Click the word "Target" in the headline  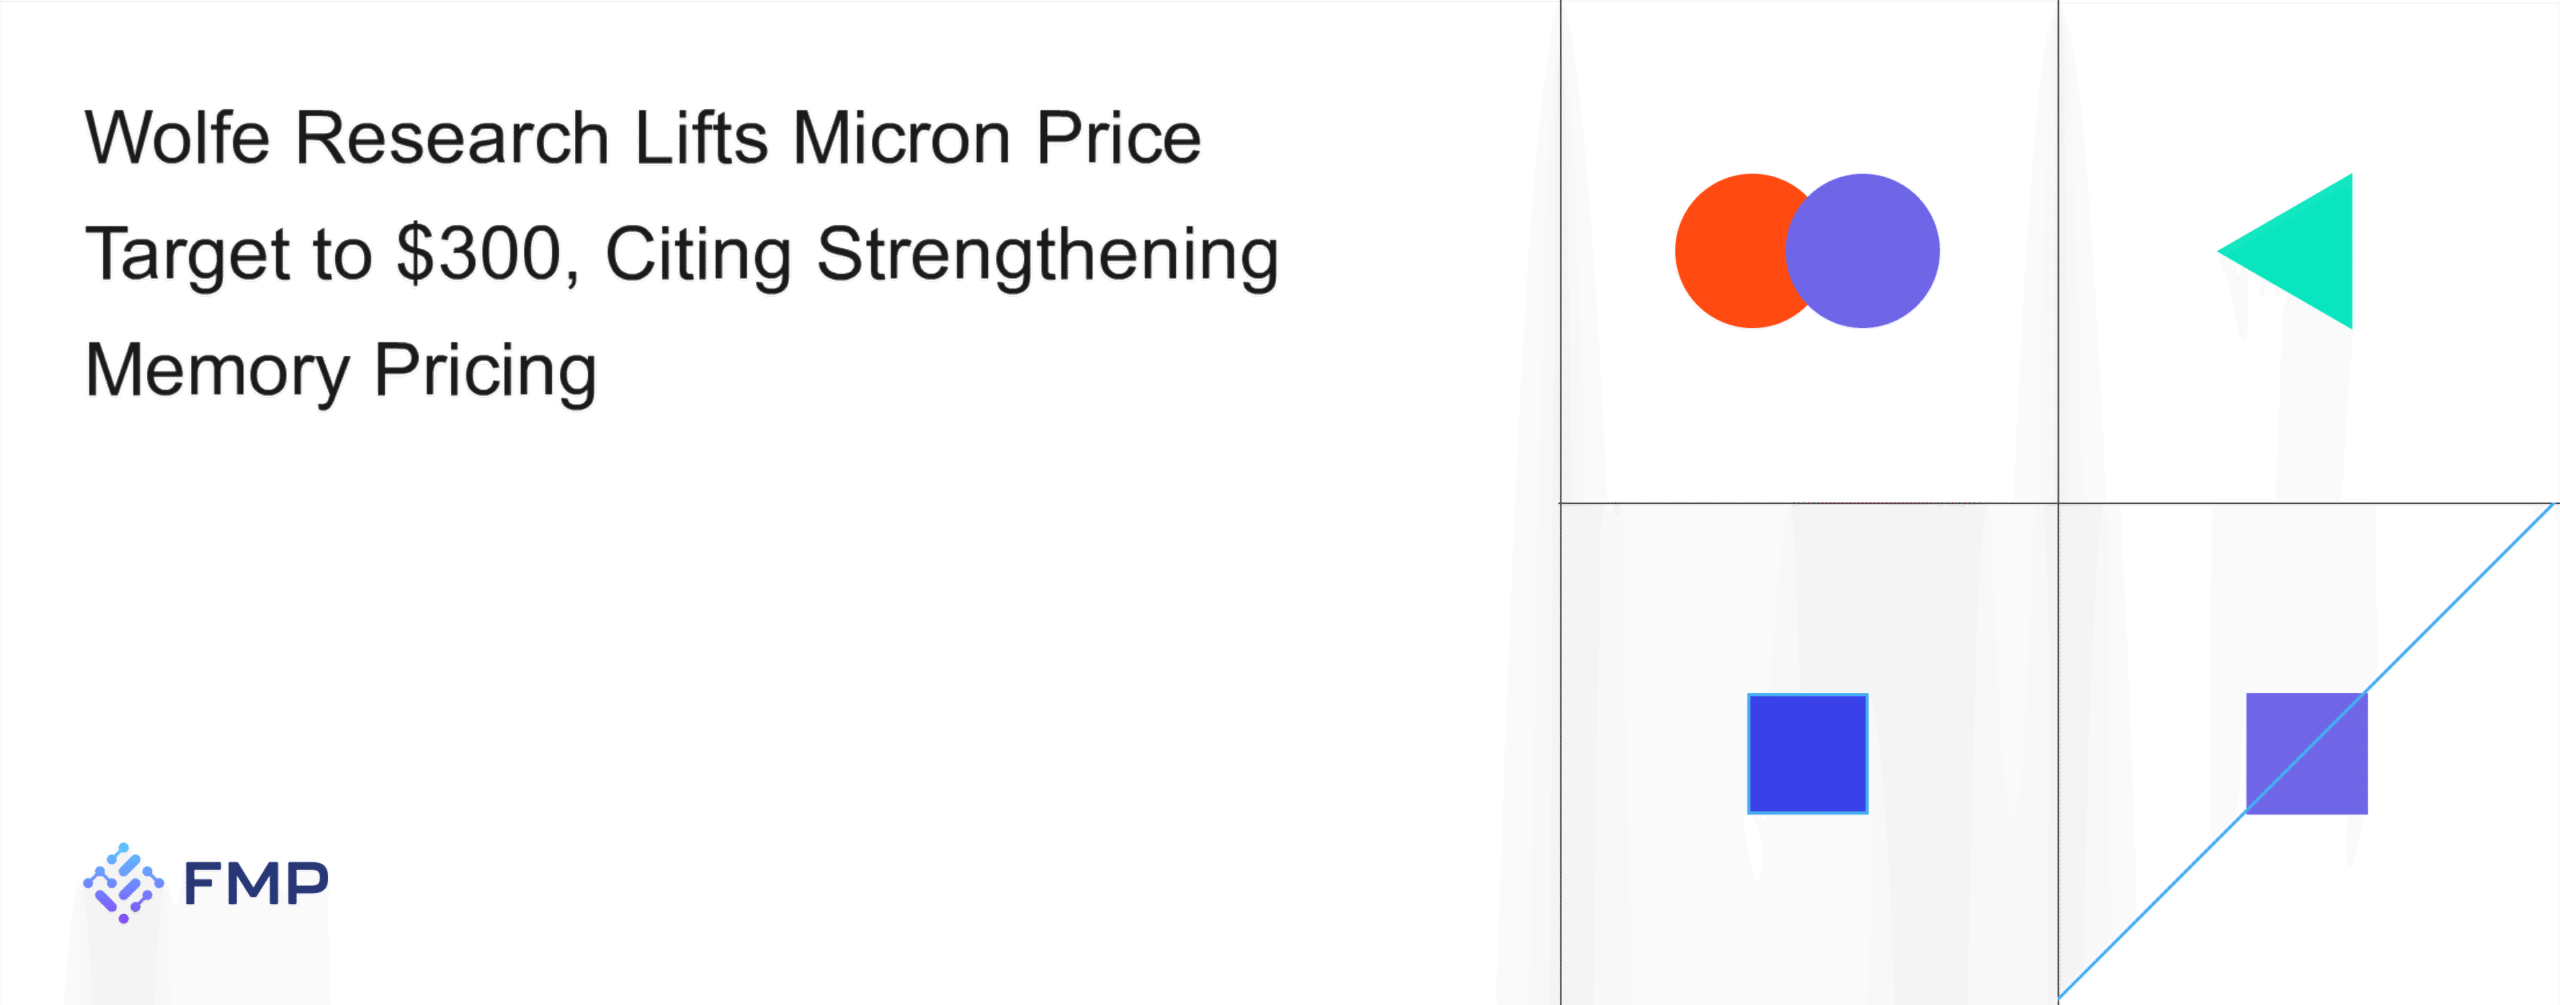187,255
